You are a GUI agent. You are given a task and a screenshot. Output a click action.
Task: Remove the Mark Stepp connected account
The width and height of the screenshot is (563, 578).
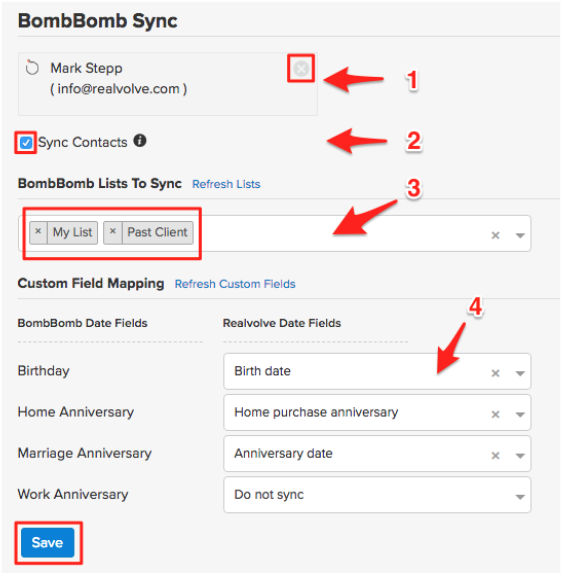click(x=301, y=69)
